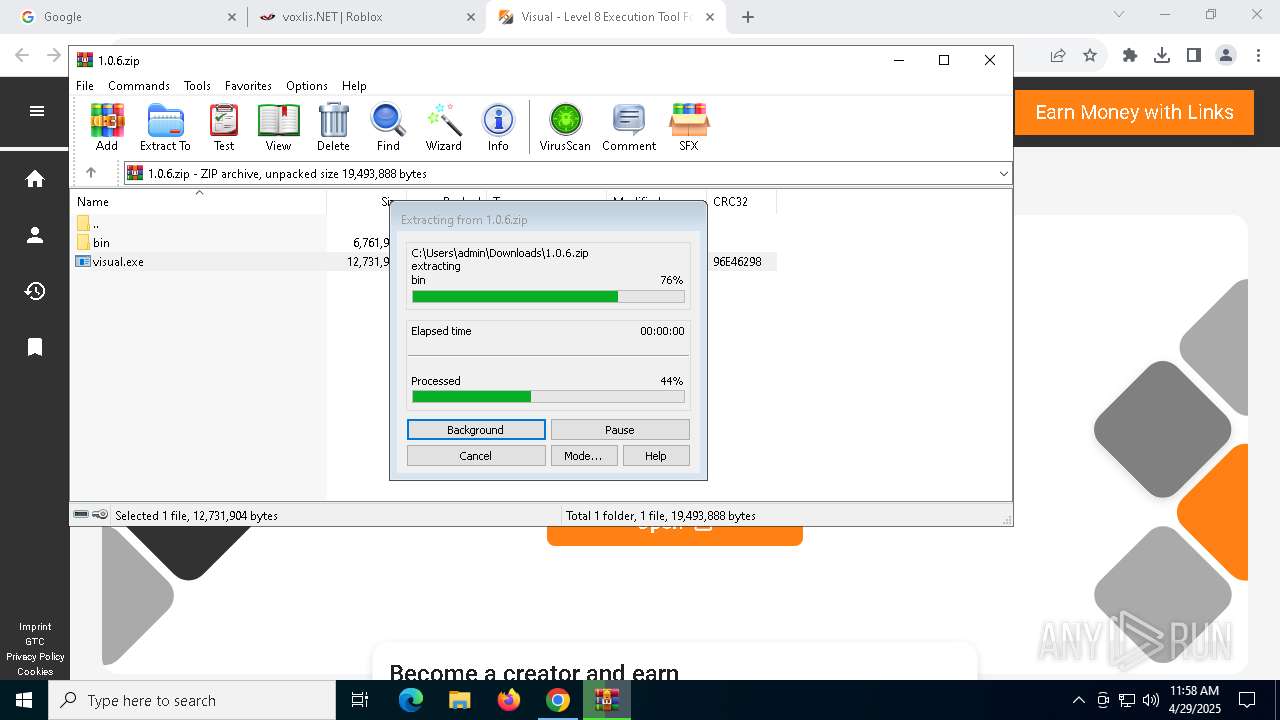The width and height of the screenshot is (1280, 720).
Task: Open Microsoft Edge from taskbar
Action: 411,700
